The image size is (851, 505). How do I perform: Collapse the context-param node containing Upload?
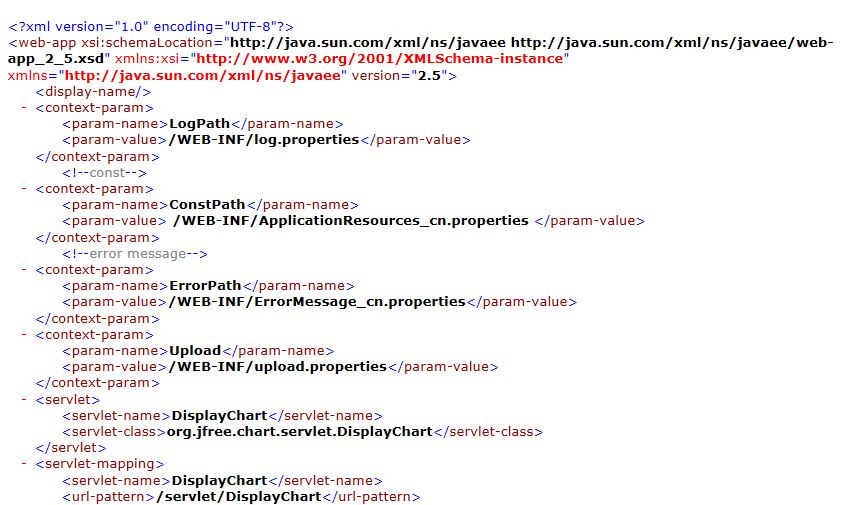coord(24,334)
